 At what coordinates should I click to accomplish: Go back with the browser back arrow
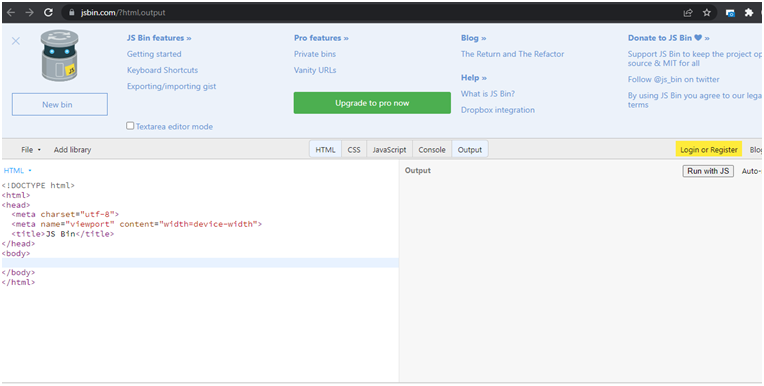(x=11, y=13)
